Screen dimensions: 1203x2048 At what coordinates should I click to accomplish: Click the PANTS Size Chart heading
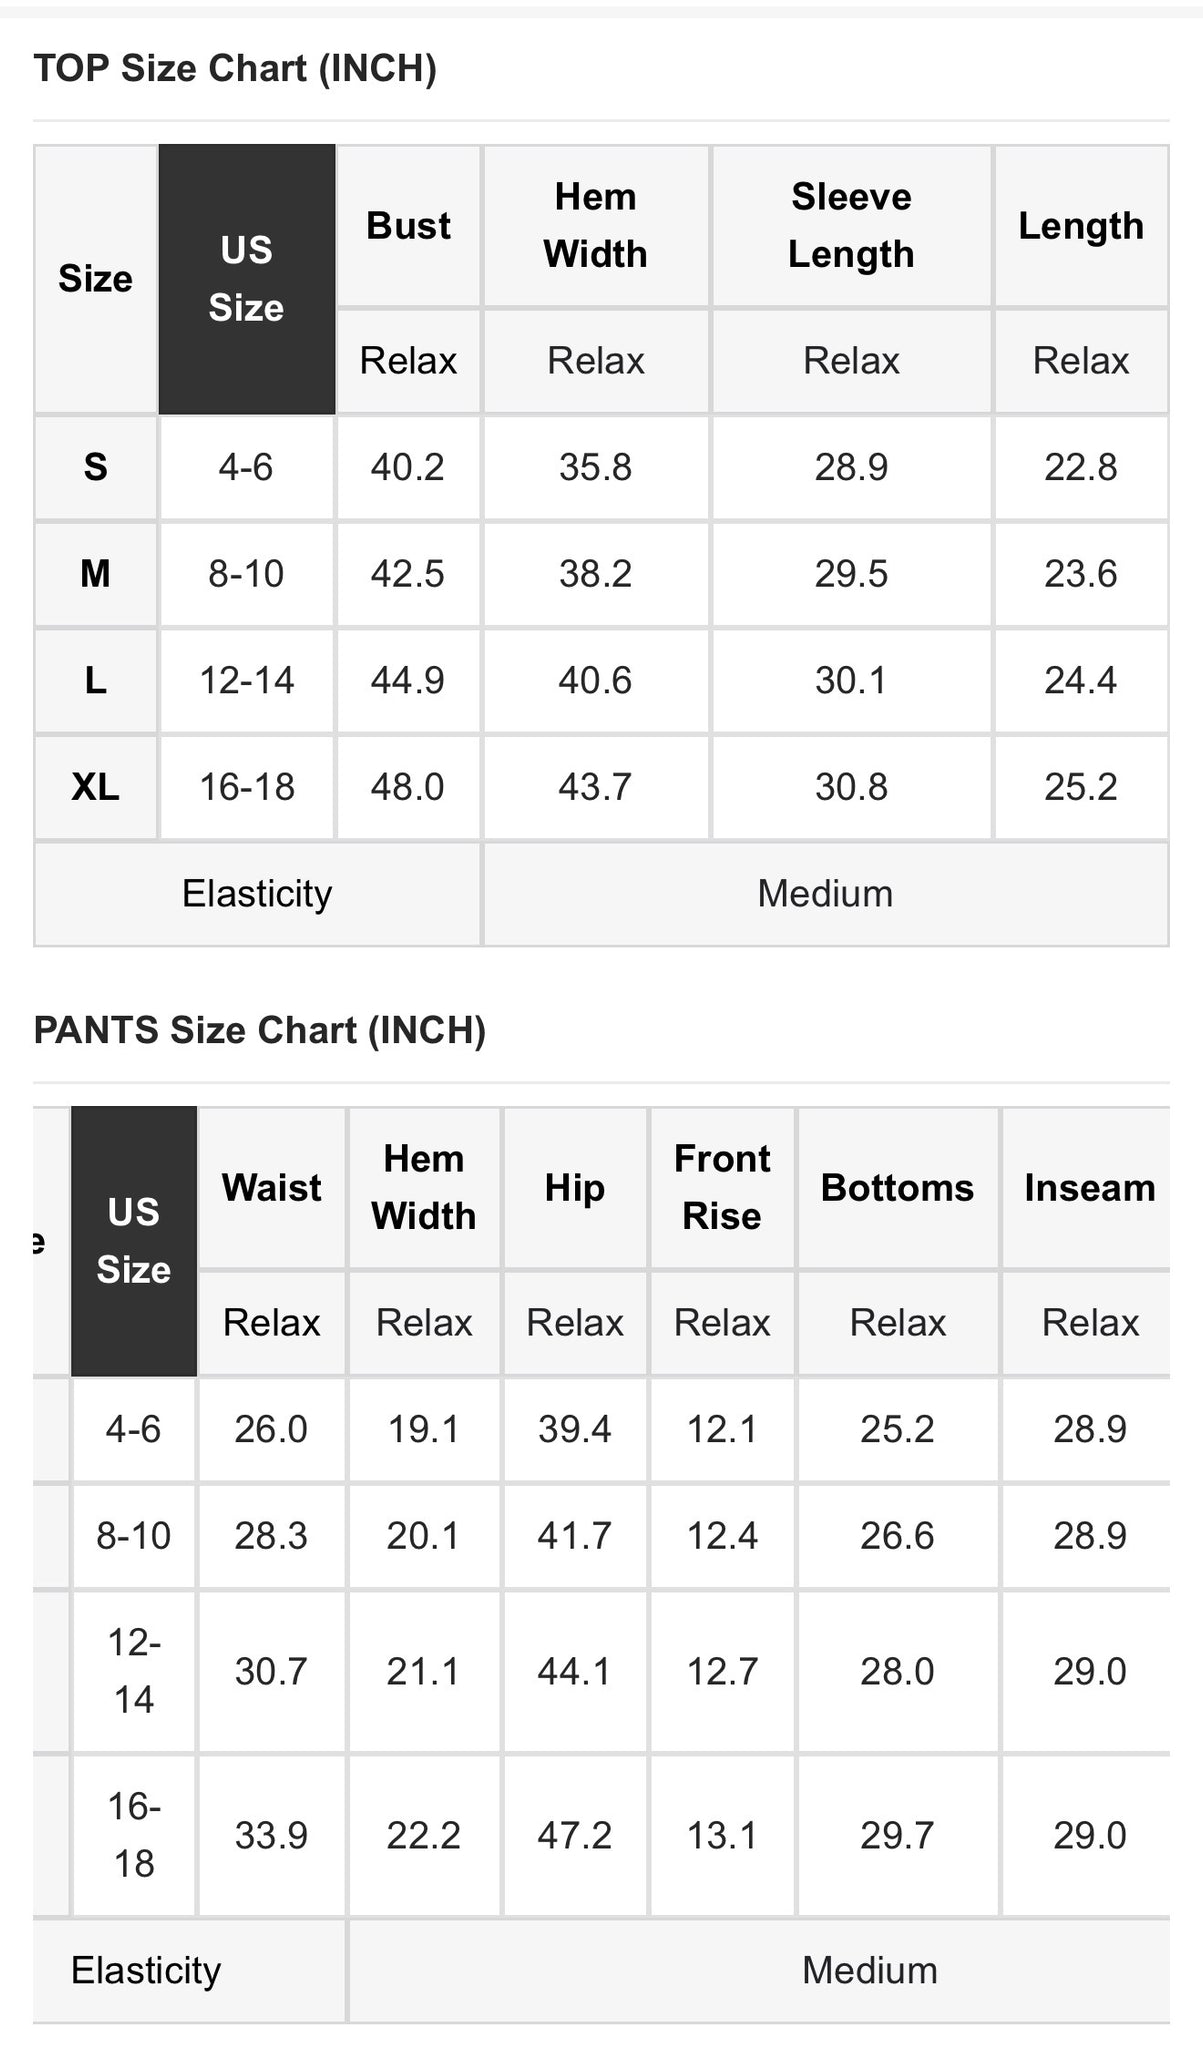(x=260, y=1030)
